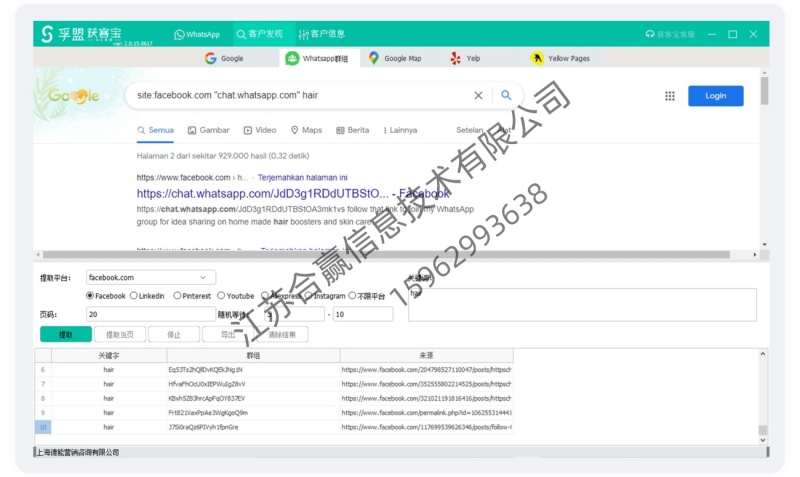The width and height of the screenshot is (800, 477).
Task: Click the Google logo on search page
Action: click(73, 95)
